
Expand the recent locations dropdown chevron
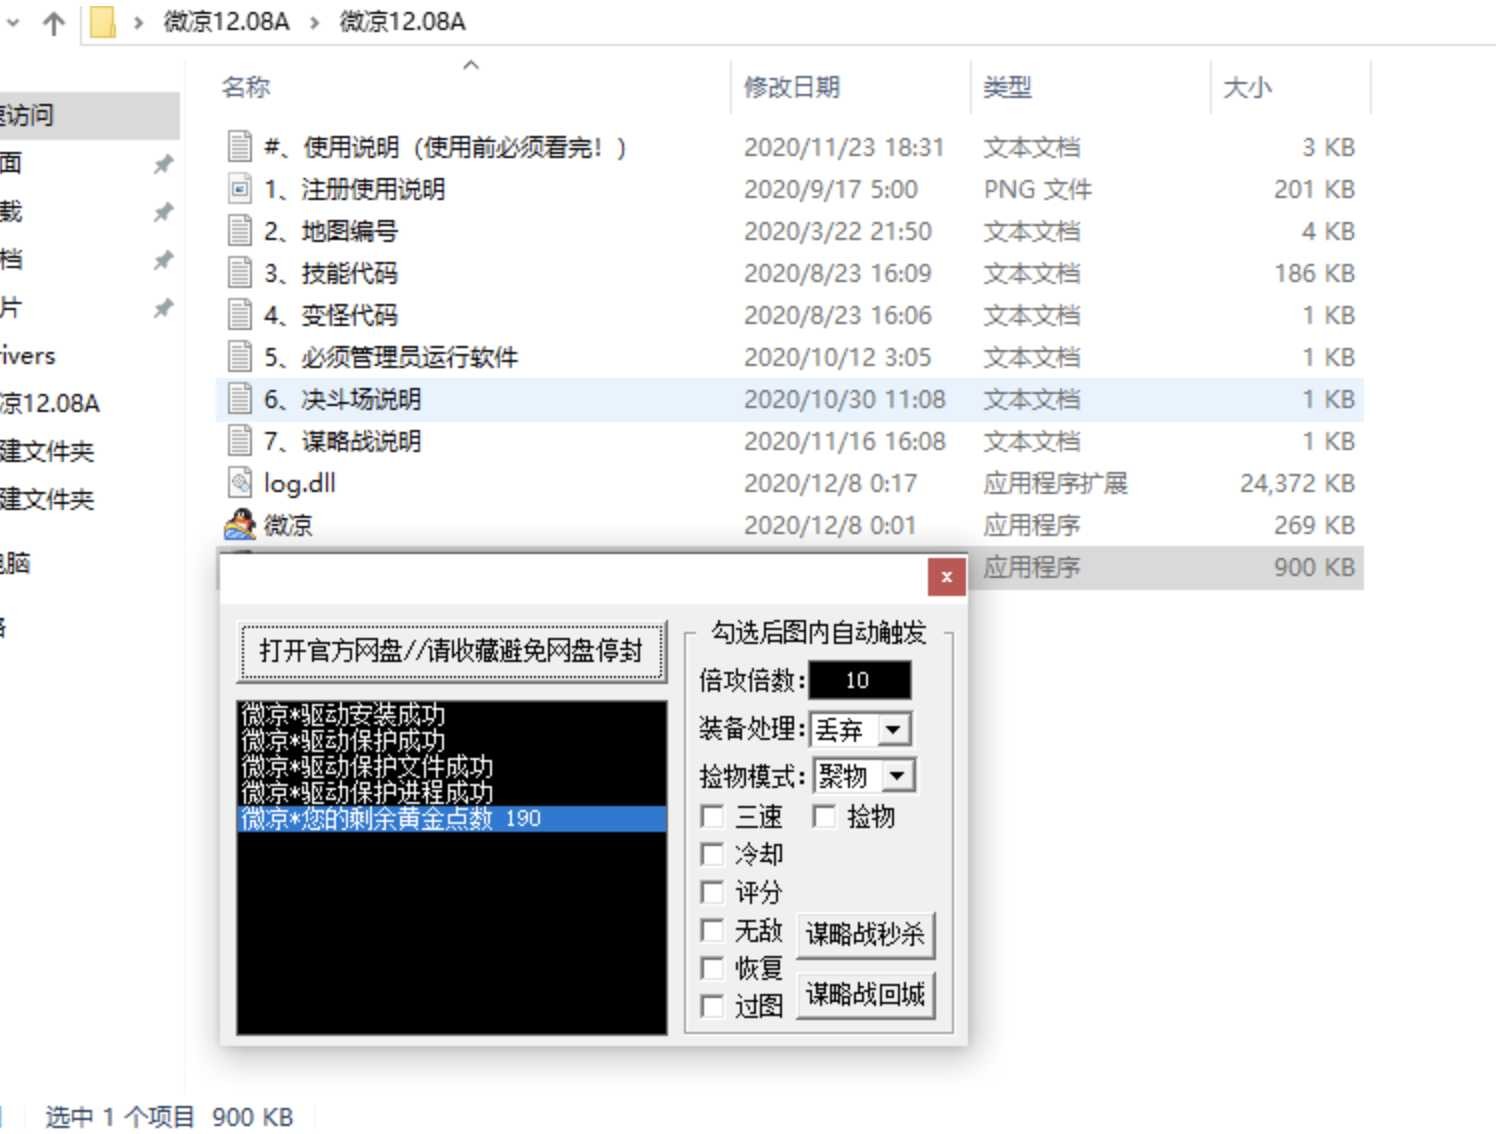(13, 22)
